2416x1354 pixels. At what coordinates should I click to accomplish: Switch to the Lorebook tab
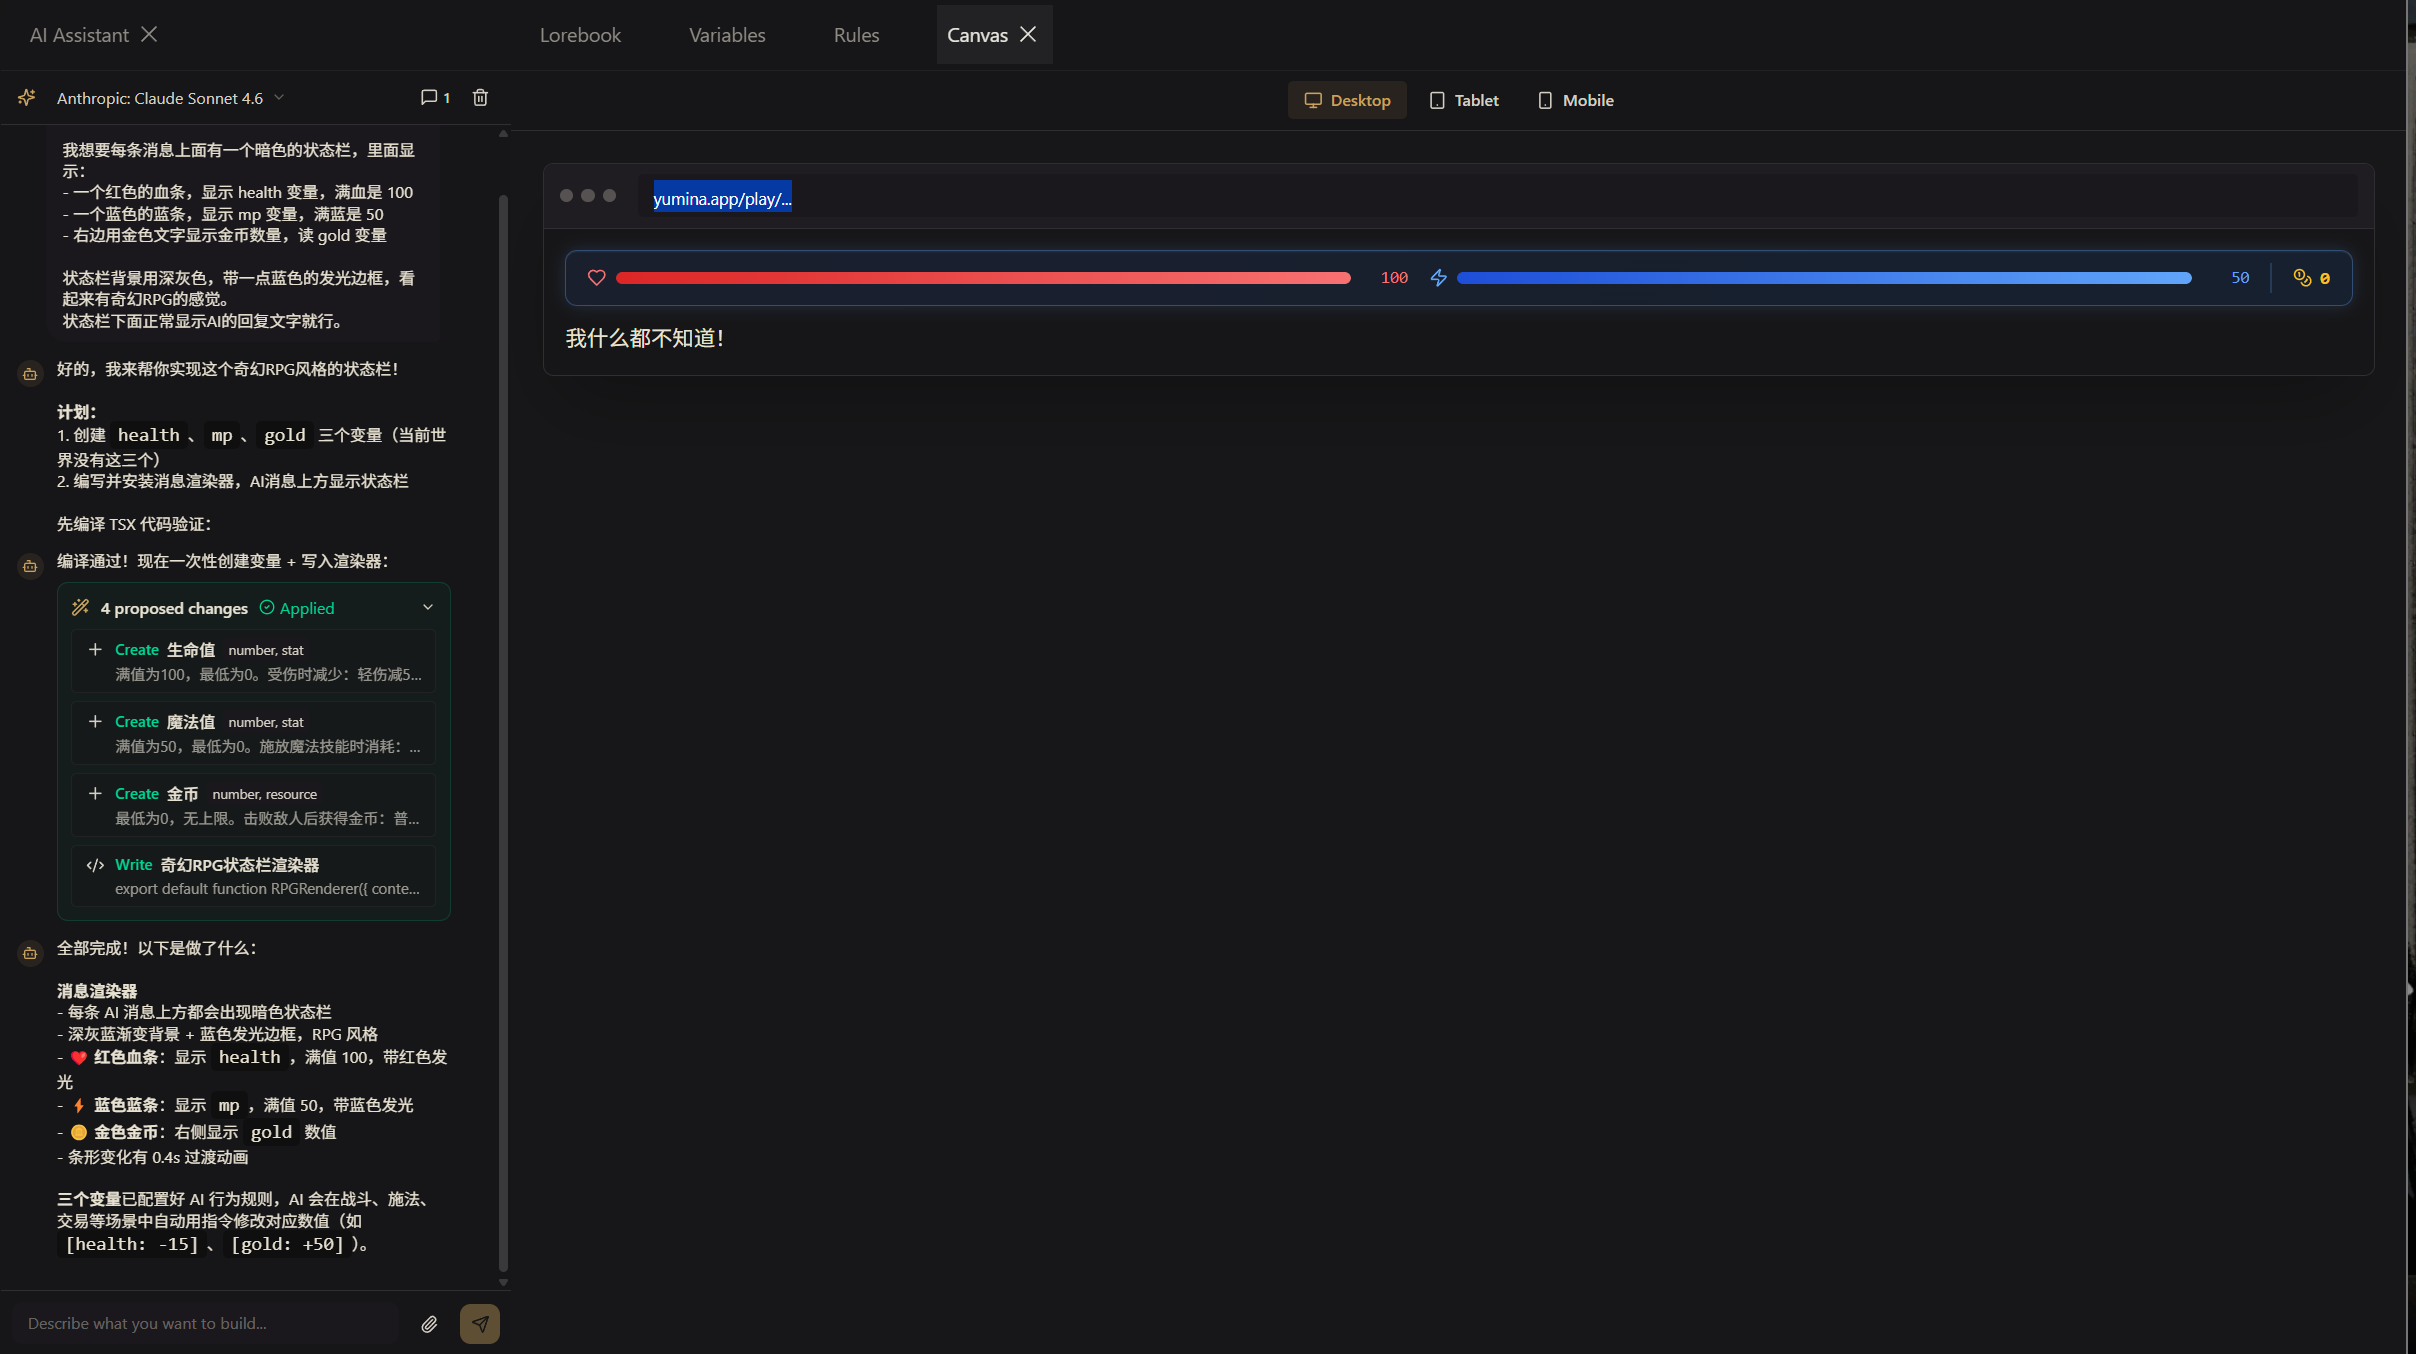click(580, 34)
